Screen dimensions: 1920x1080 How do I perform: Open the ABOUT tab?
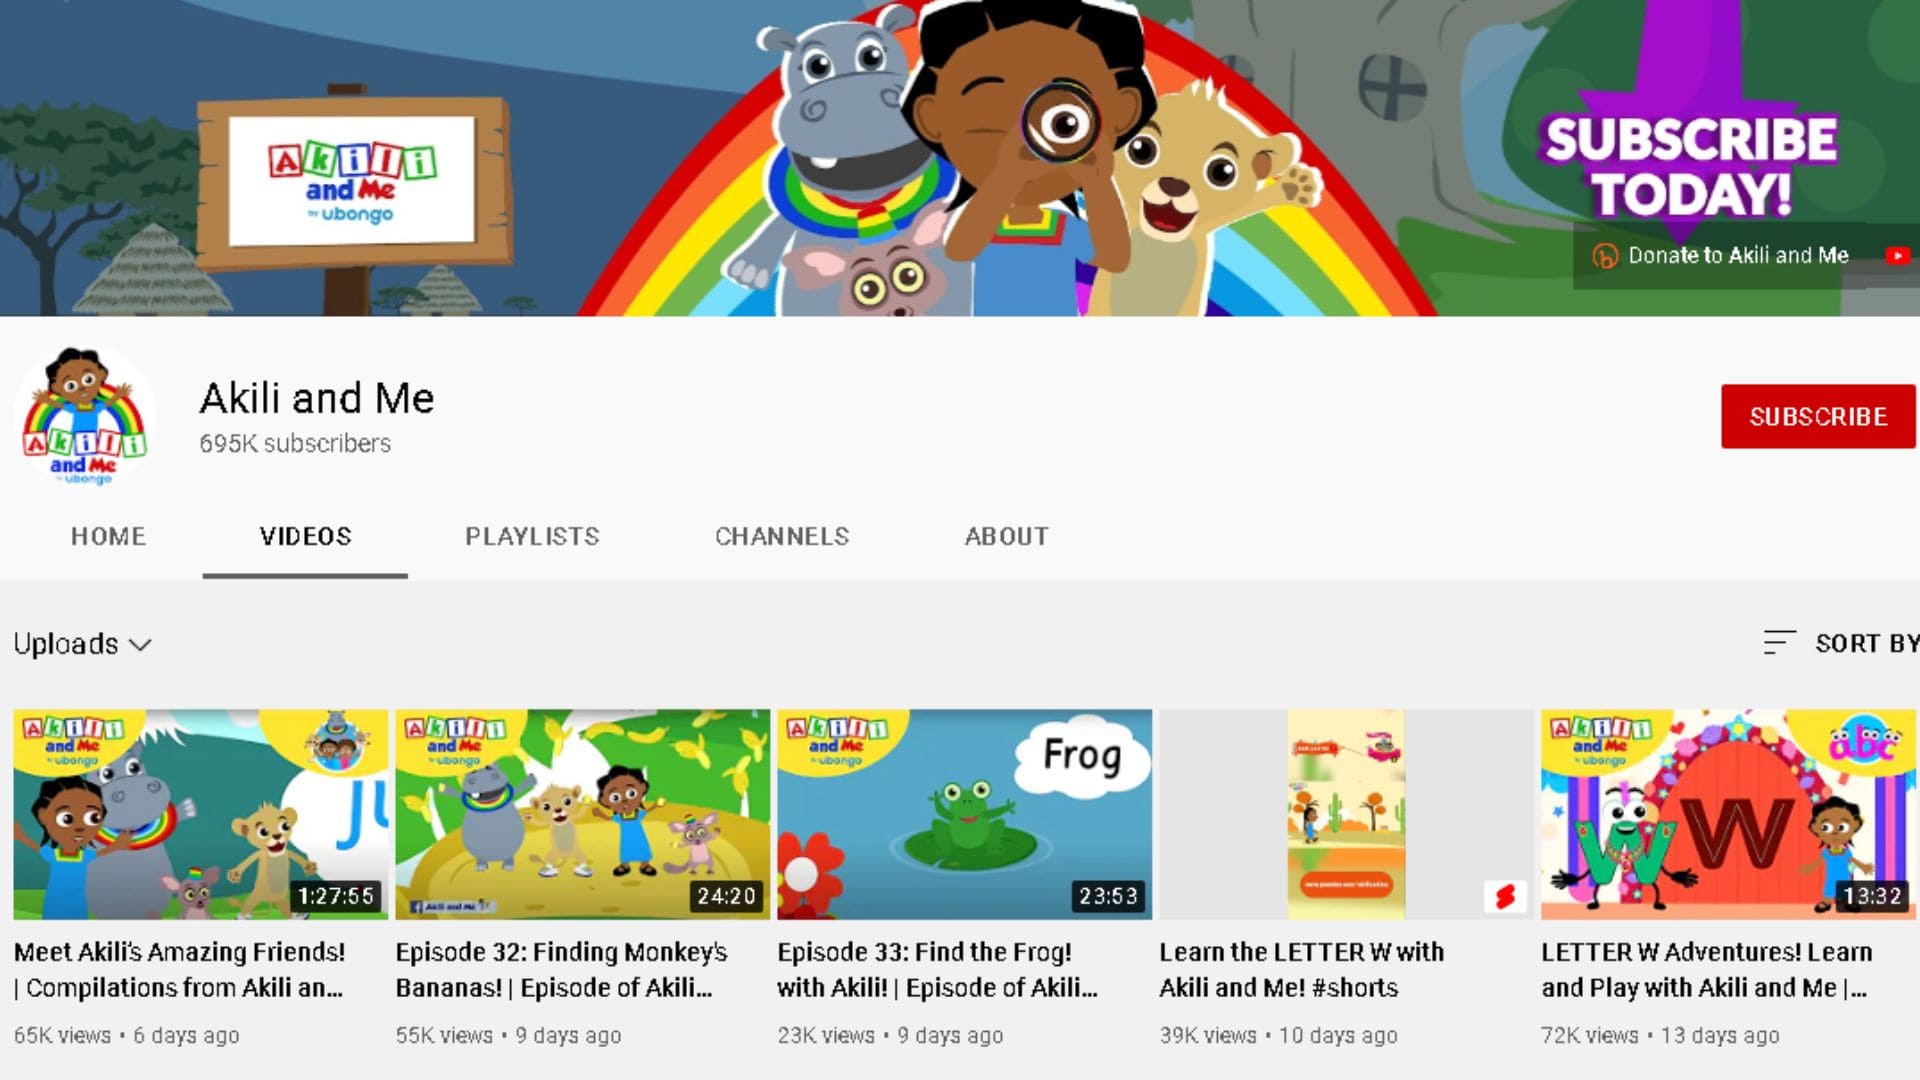pyautogui.click(x=1006, y=537)
